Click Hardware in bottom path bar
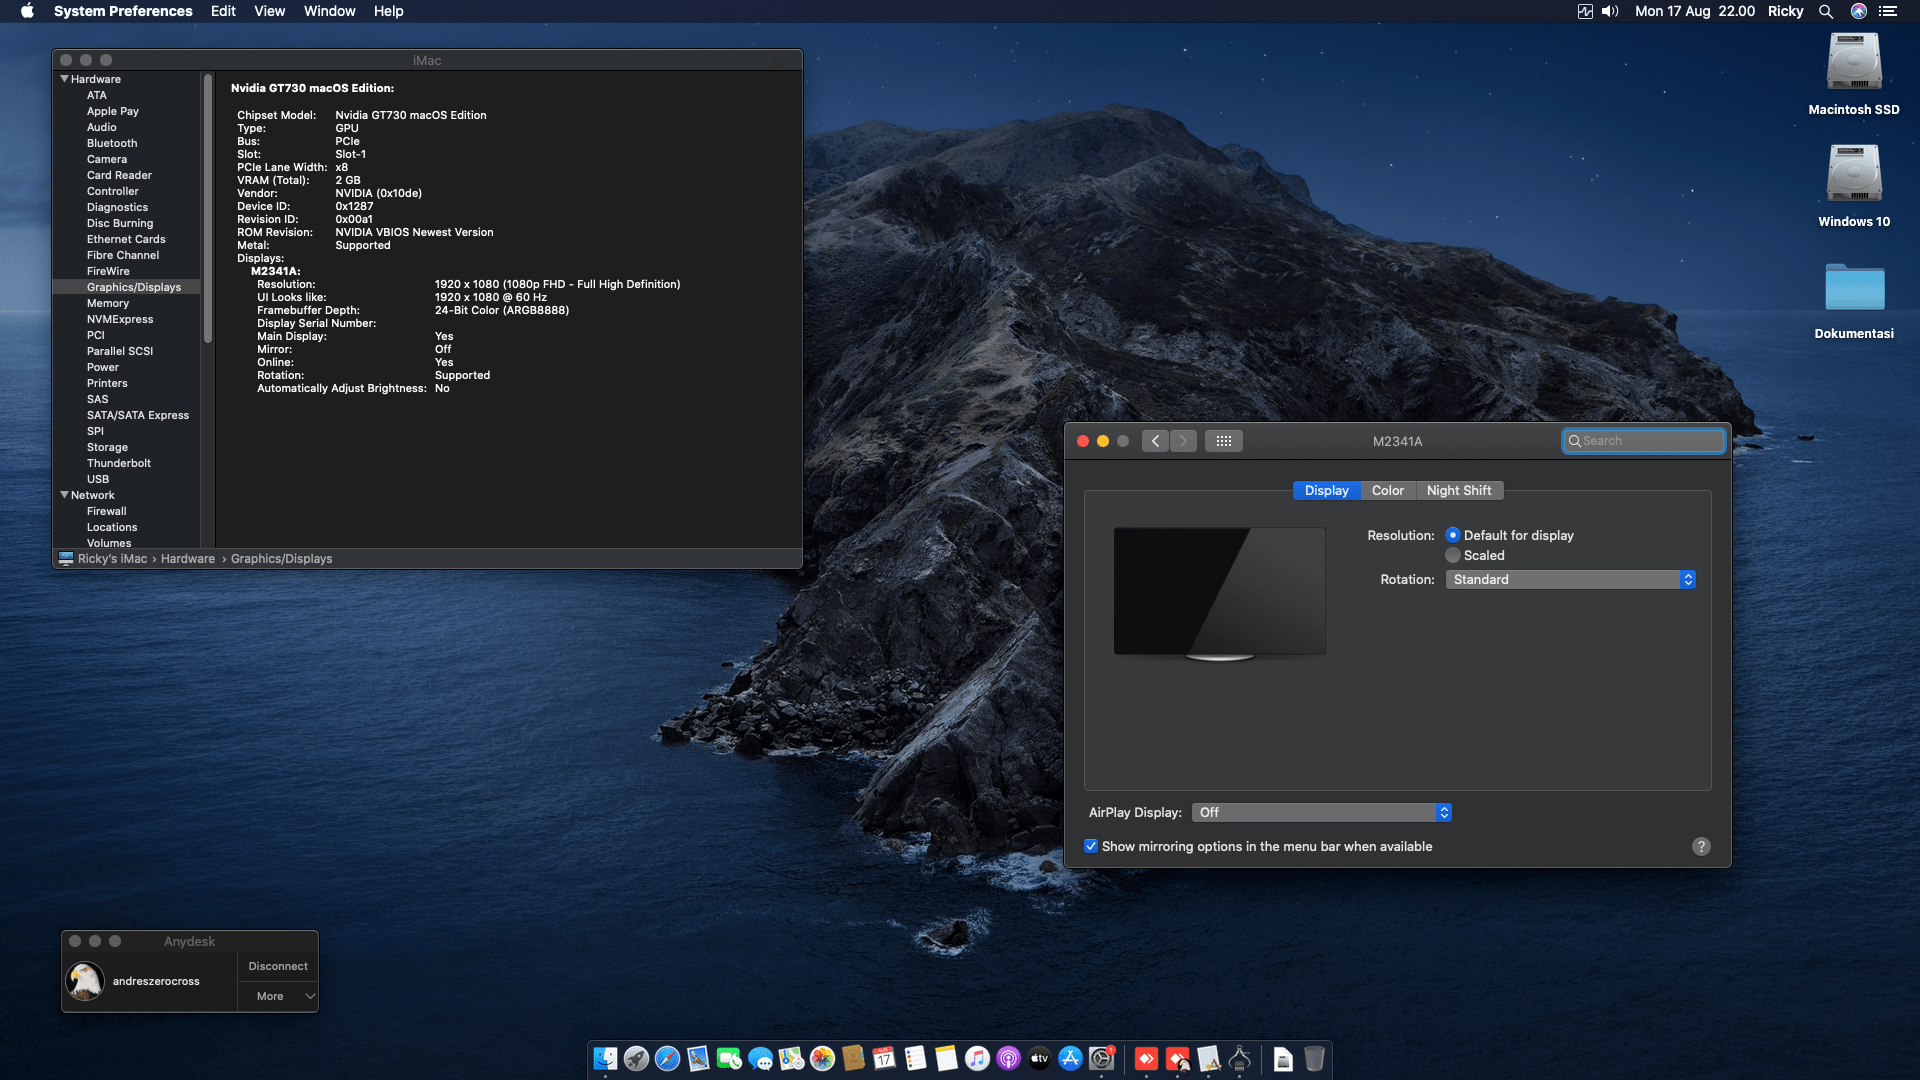Screen dimensions: 1920x1080 click(x=188, y=559)
